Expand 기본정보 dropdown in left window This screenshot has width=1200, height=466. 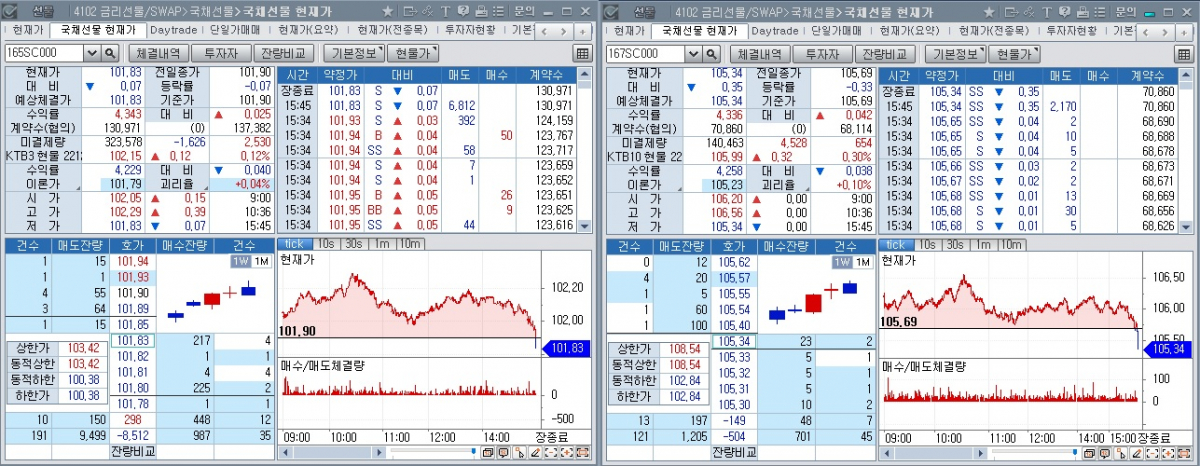[x=354, y=53]
